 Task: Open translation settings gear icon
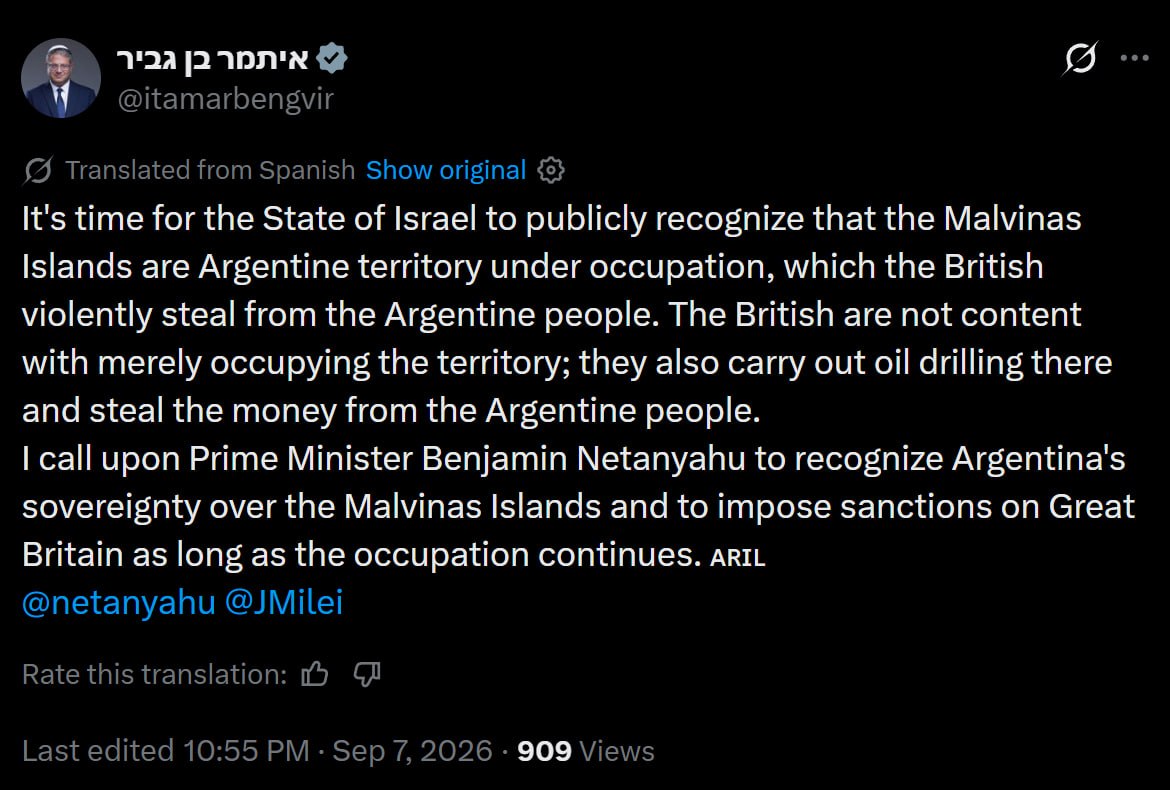point(551,170)
